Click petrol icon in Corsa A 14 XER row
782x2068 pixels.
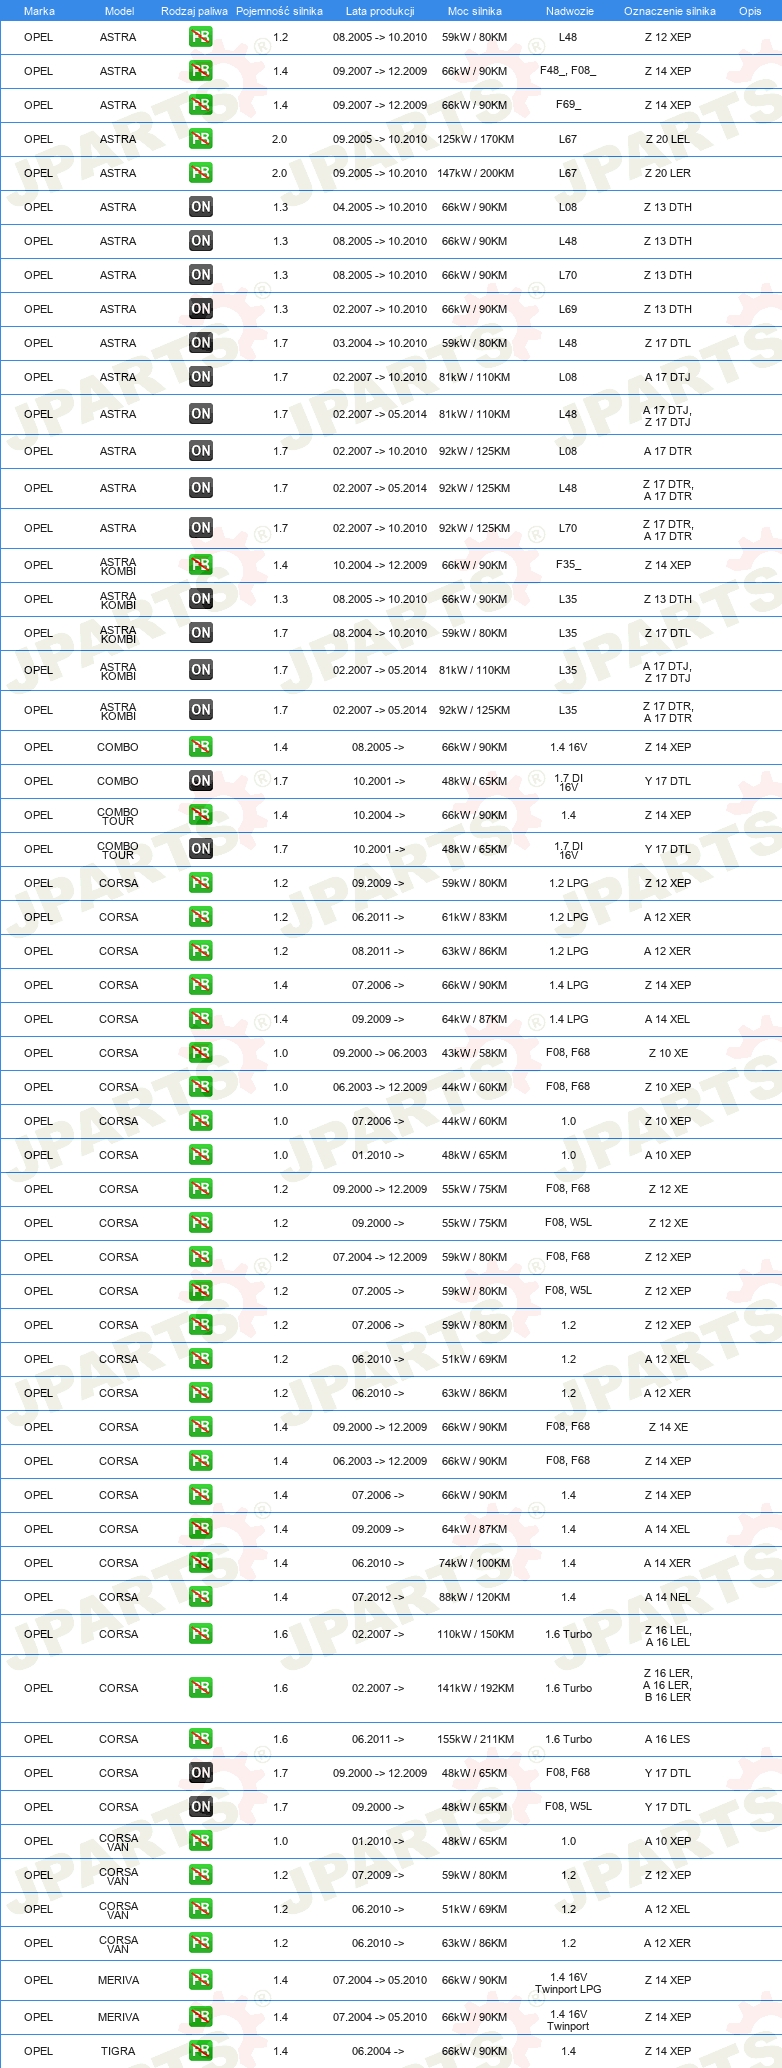click(x=200, y=1563)
